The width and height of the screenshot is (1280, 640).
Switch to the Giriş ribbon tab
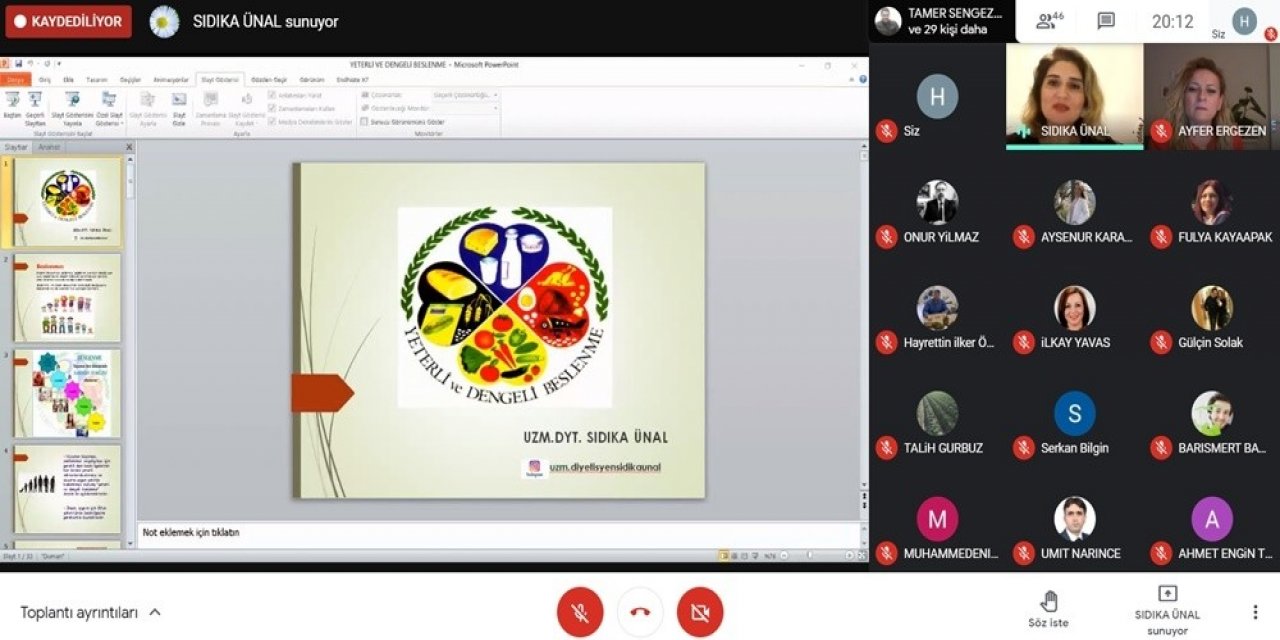pos(44,79)
